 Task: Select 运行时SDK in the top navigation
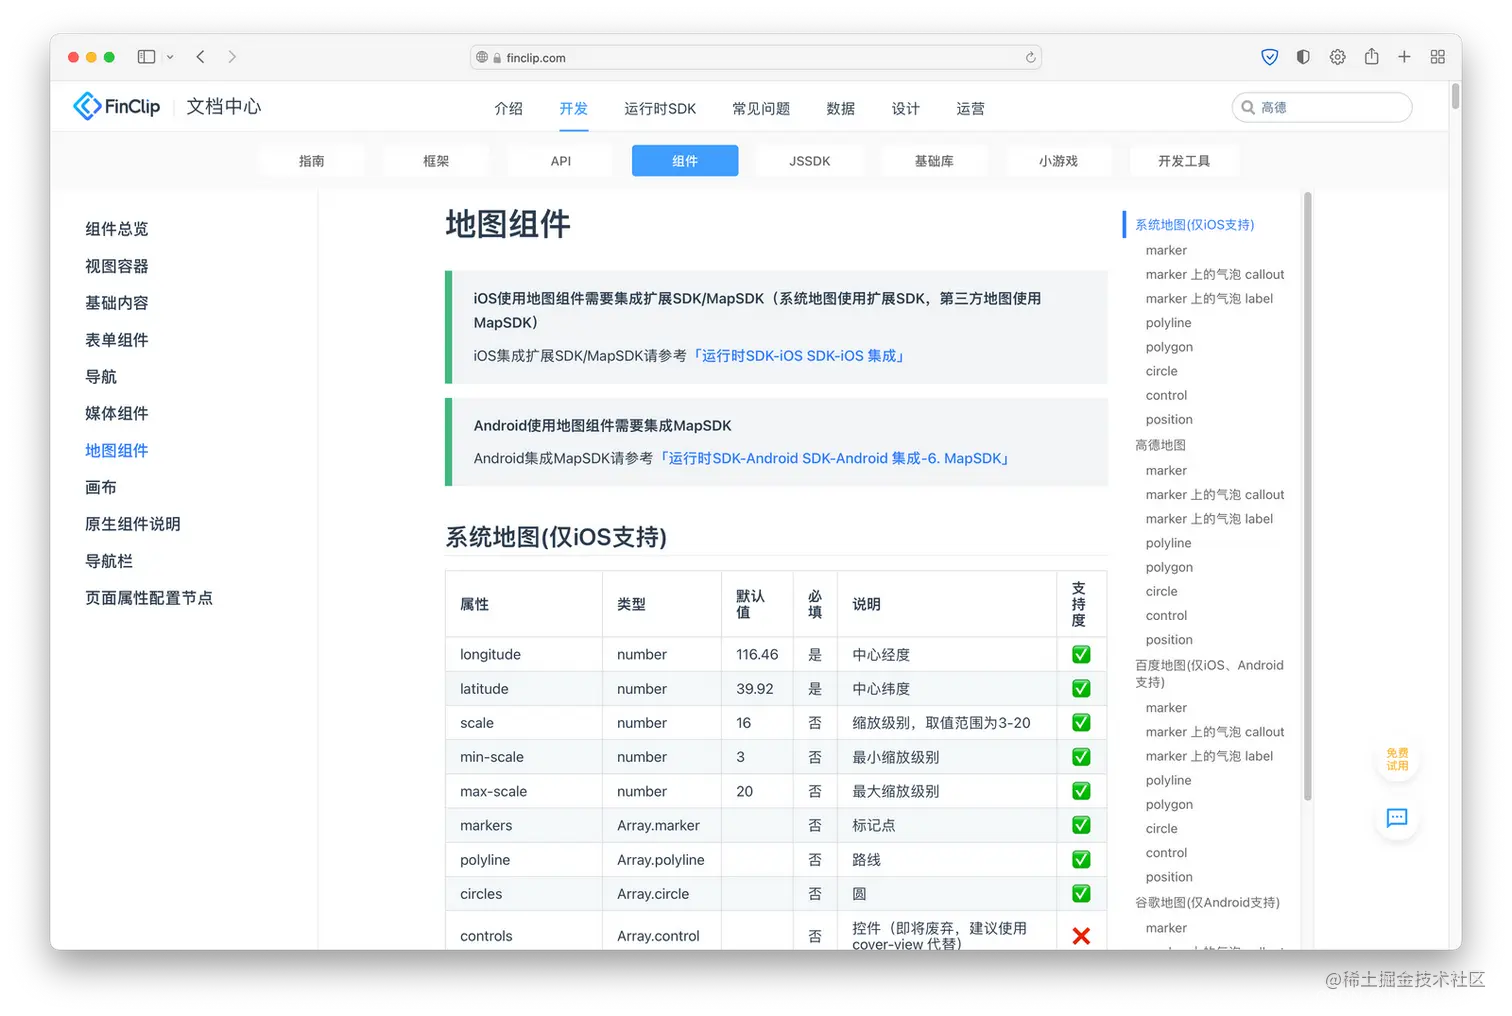(659, 108)
